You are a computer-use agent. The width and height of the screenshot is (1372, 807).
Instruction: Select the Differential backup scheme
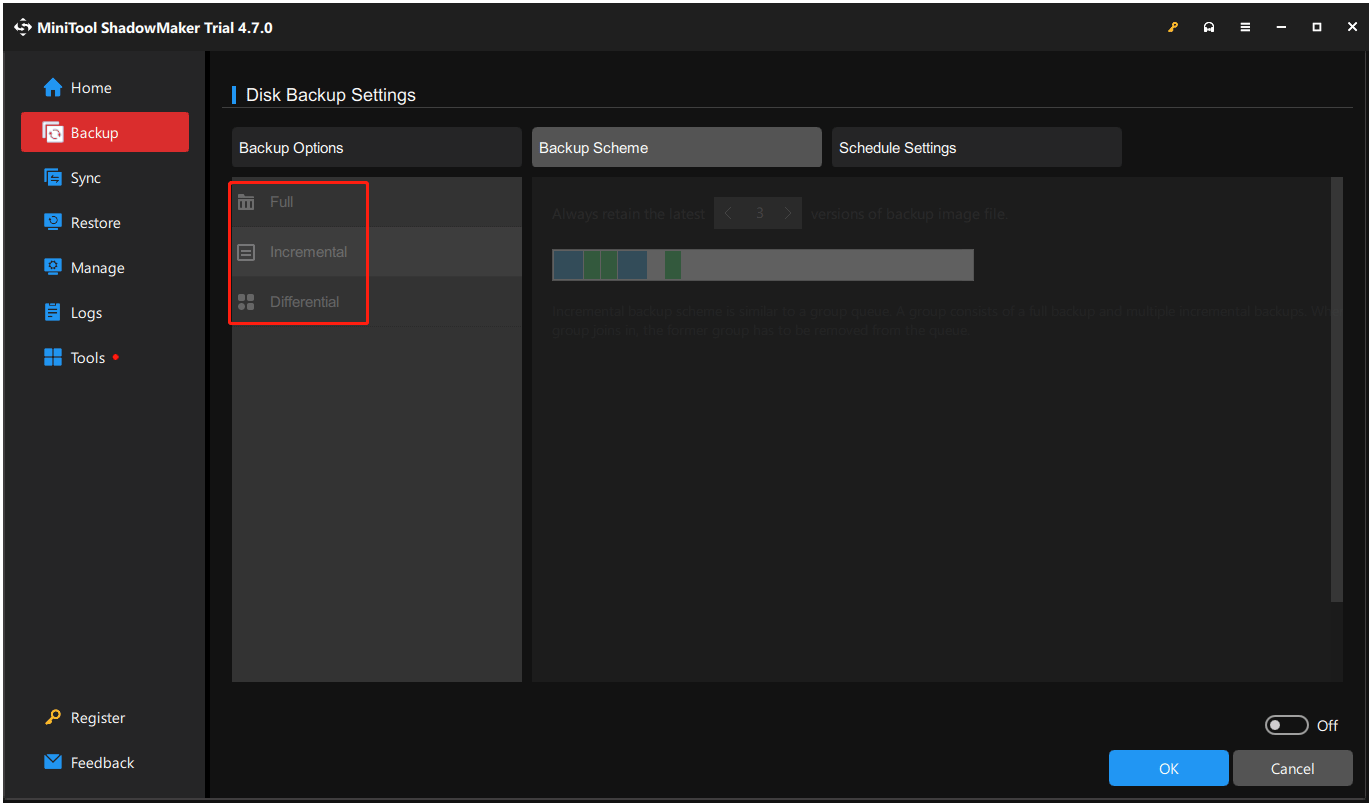[377, 302]
